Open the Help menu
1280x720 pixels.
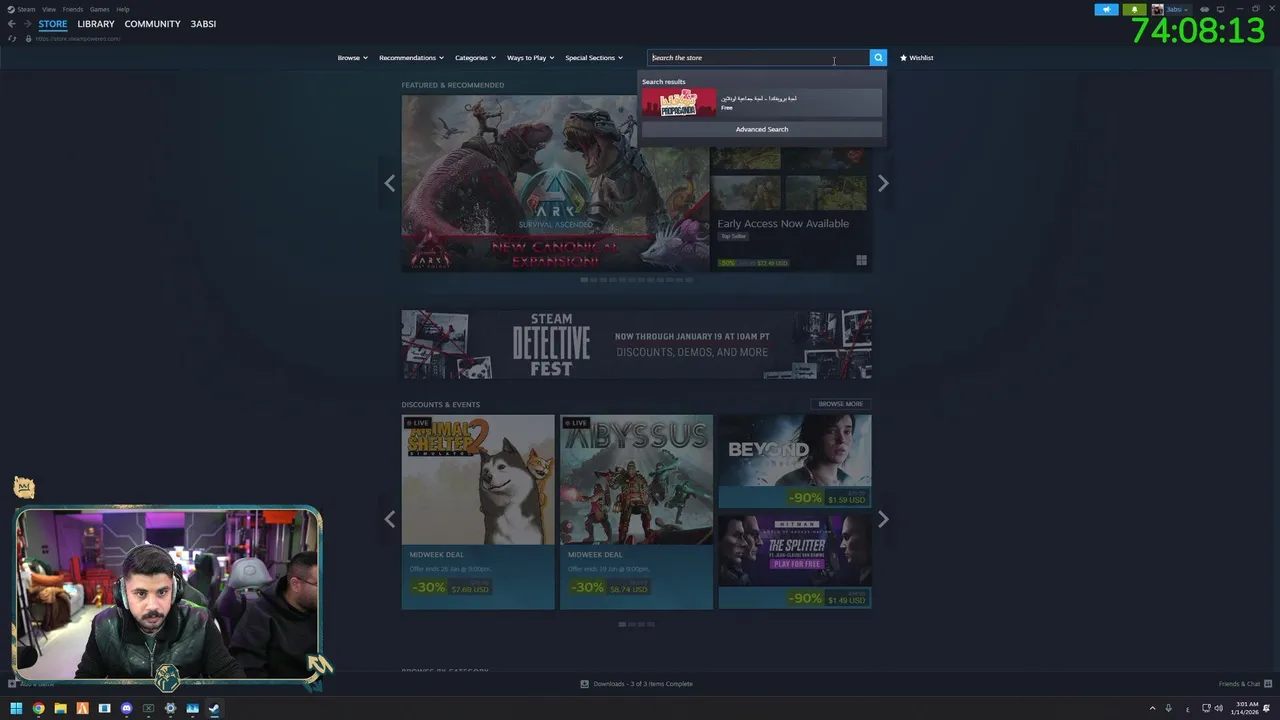point(123,9)
